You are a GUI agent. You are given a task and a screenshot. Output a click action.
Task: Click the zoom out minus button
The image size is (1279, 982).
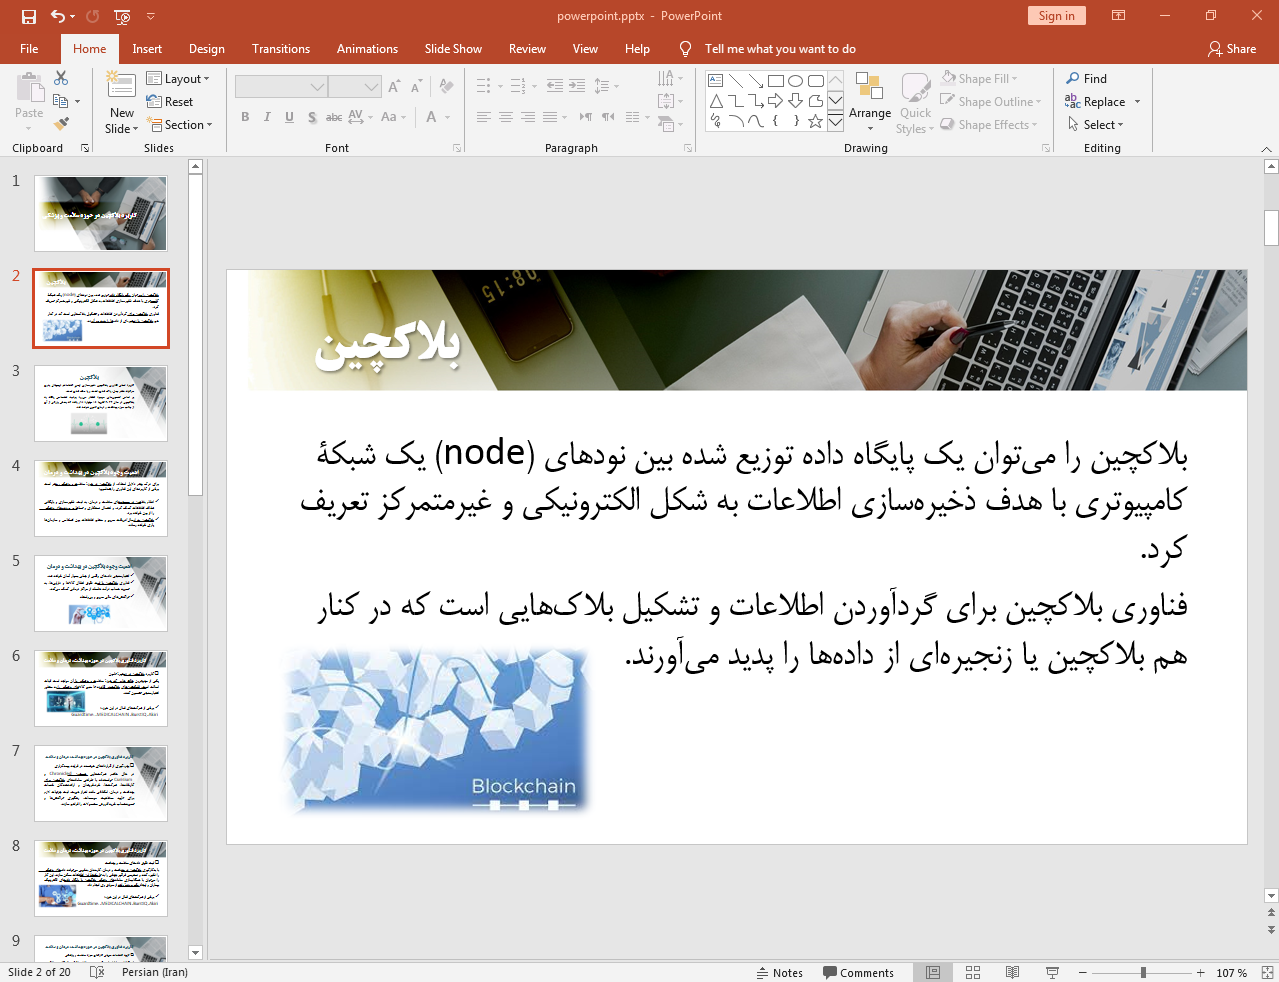1082,972
